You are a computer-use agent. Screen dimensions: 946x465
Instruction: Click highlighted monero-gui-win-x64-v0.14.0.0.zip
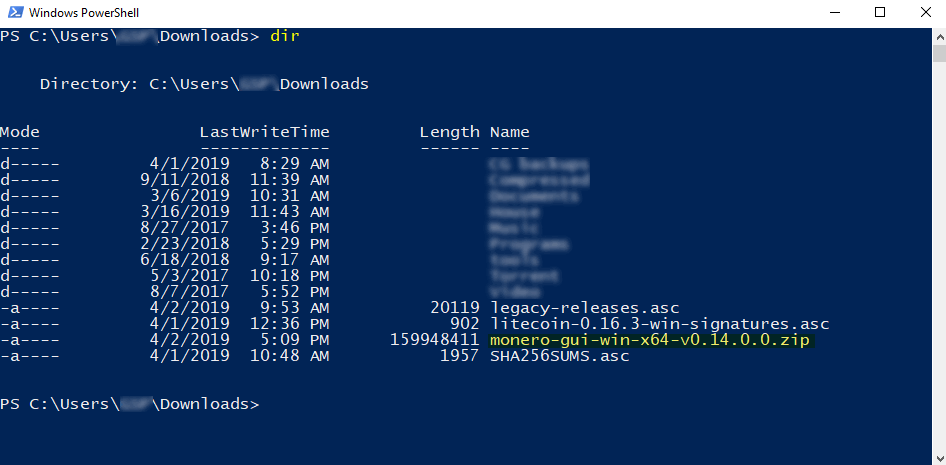coord(650,340)
